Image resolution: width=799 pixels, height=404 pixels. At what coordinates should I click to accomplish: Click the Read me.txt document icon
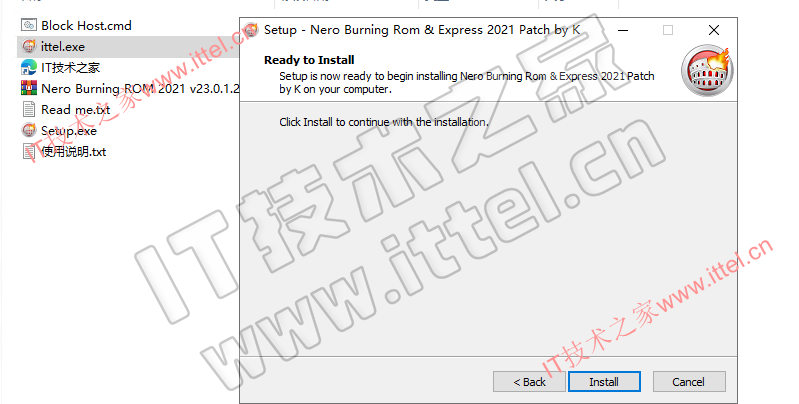pos(29,110)
